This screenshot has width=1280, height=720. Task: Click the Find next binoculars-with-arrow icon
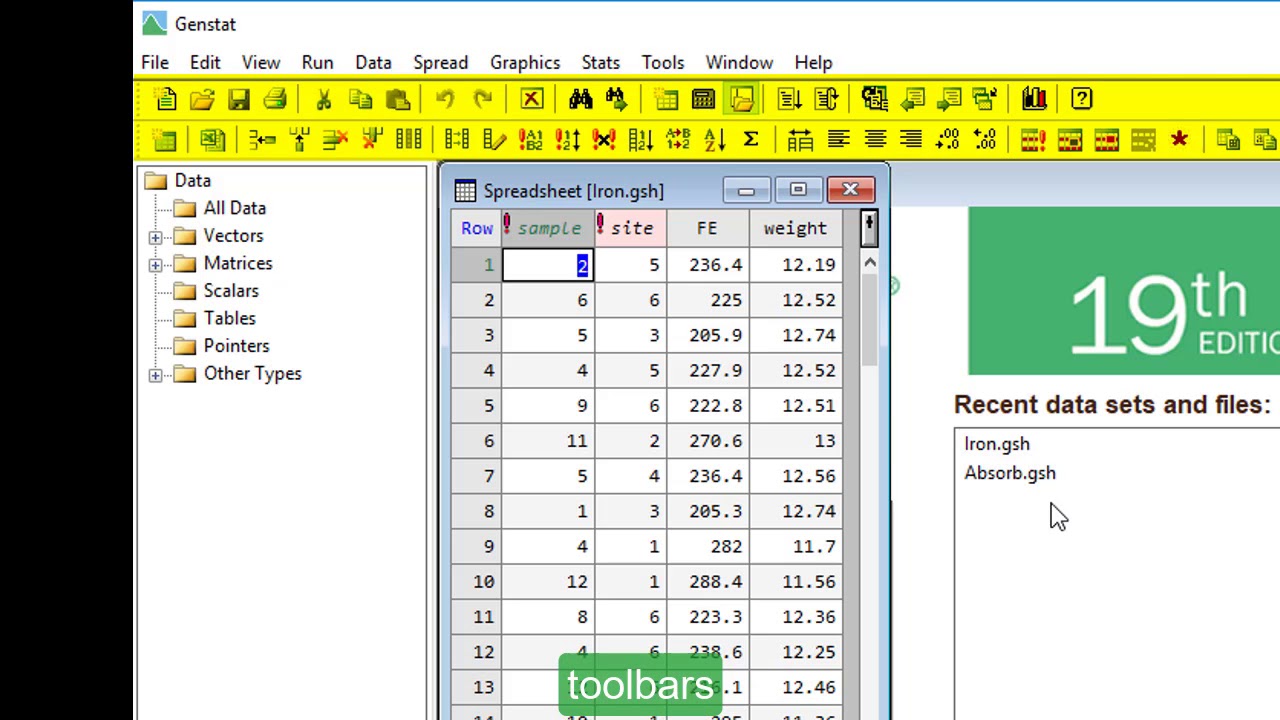[x=616, y=99]
